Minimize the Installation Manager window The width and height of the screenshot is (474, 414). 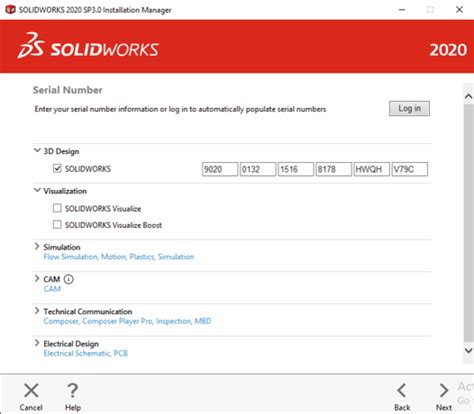click(402, 10)
